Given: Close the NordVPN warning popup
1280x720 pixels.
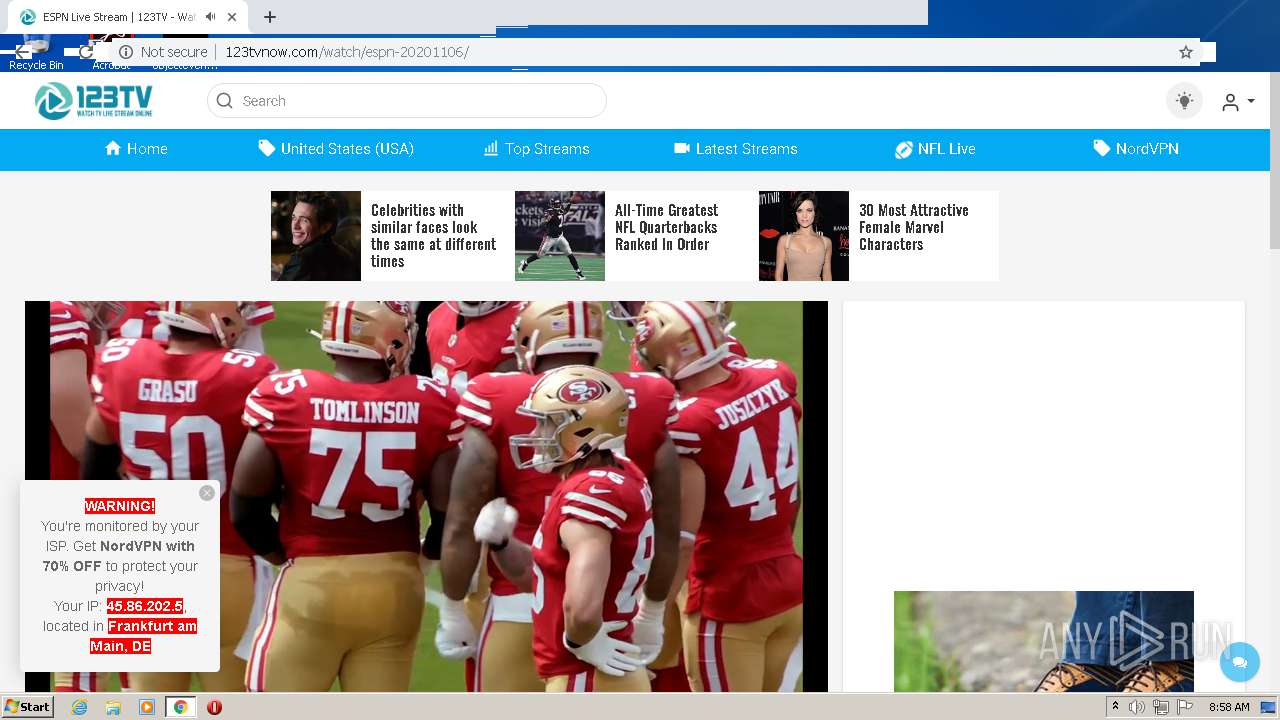Looking at the screenshot, I should [207, 493].
